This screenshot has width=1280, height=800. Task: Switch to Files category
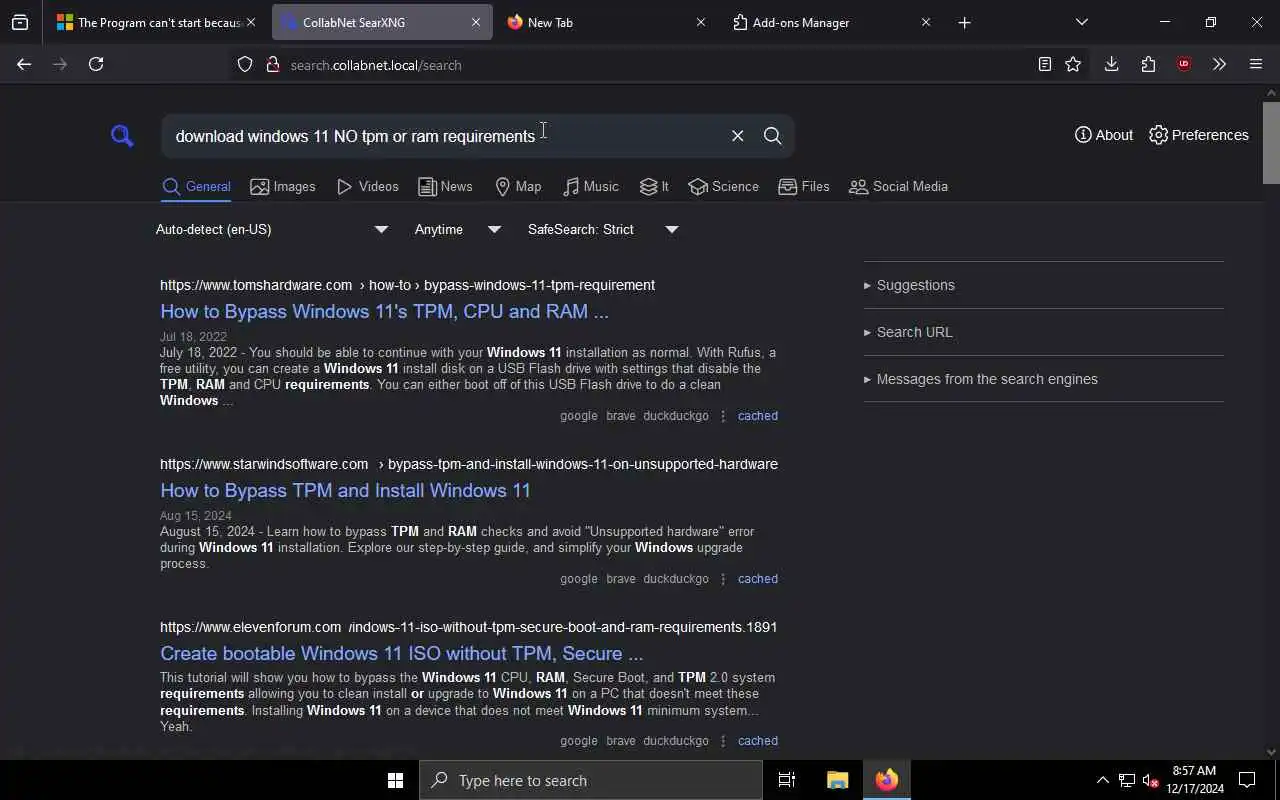804,187
